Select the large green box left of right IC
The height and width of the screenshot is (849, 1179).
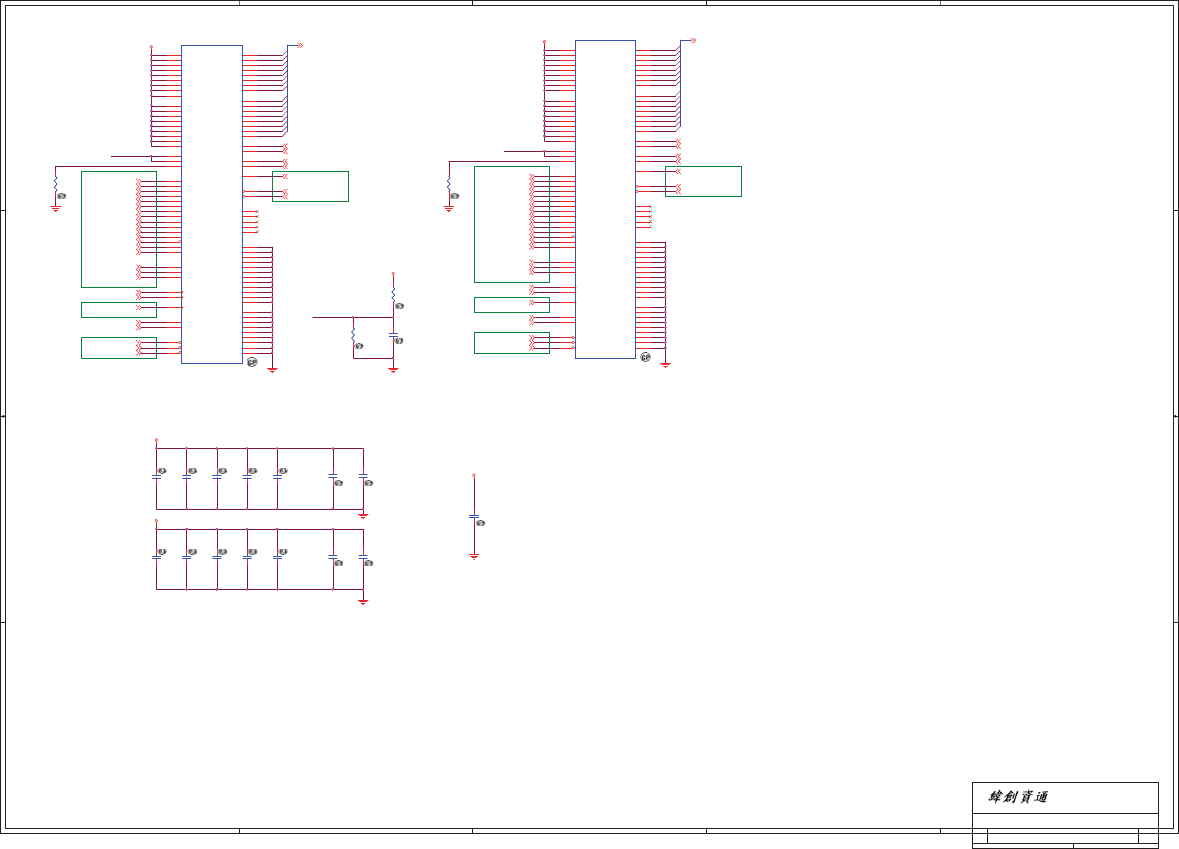pyautogui.click(x=512, y=224)
